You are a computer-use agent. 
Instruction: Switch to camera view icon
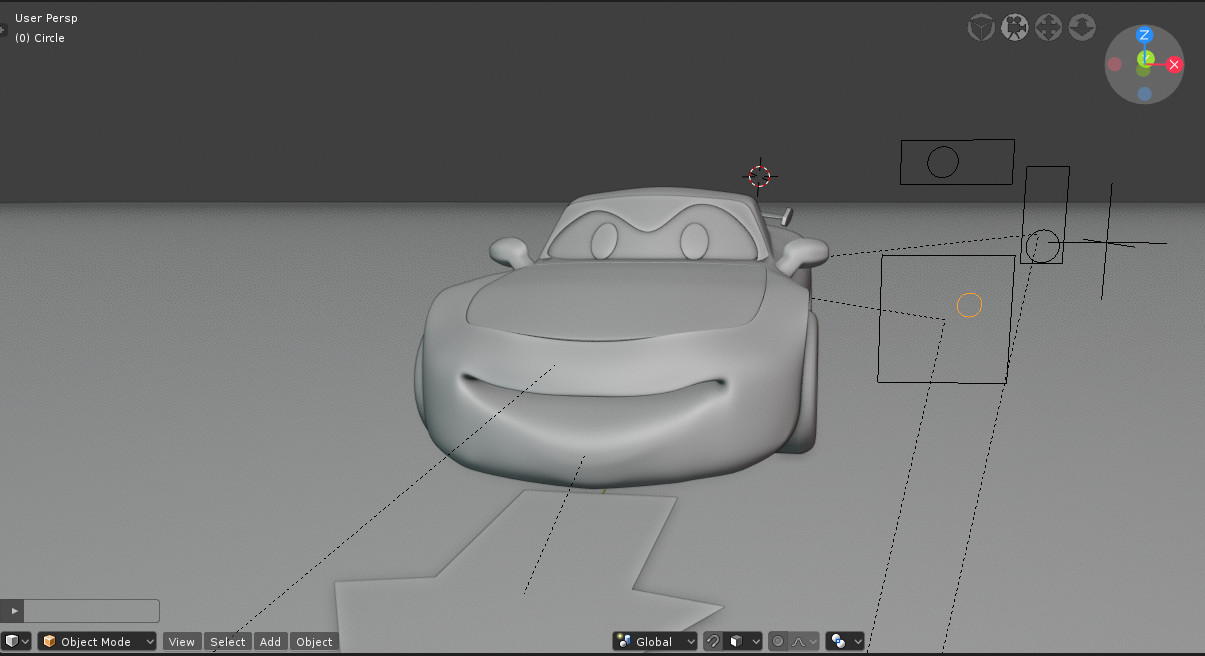pyautogui.click(x=1014, y=27)
